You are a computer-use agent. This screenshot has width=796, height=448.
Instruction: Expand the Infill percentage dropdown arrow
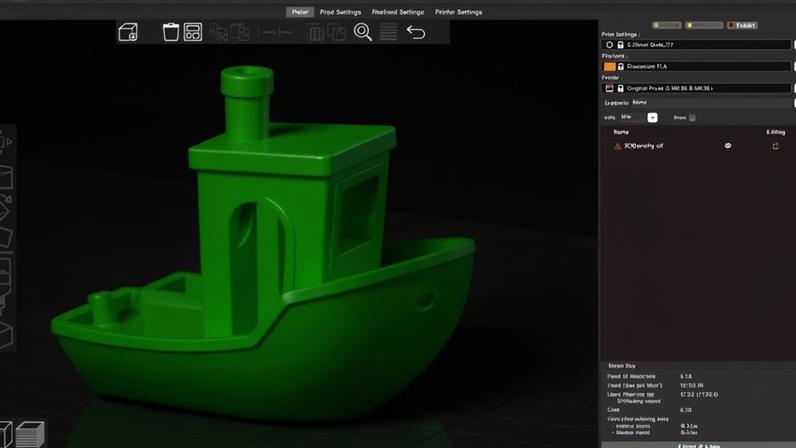pyautogui.click(x=652, y=118)
